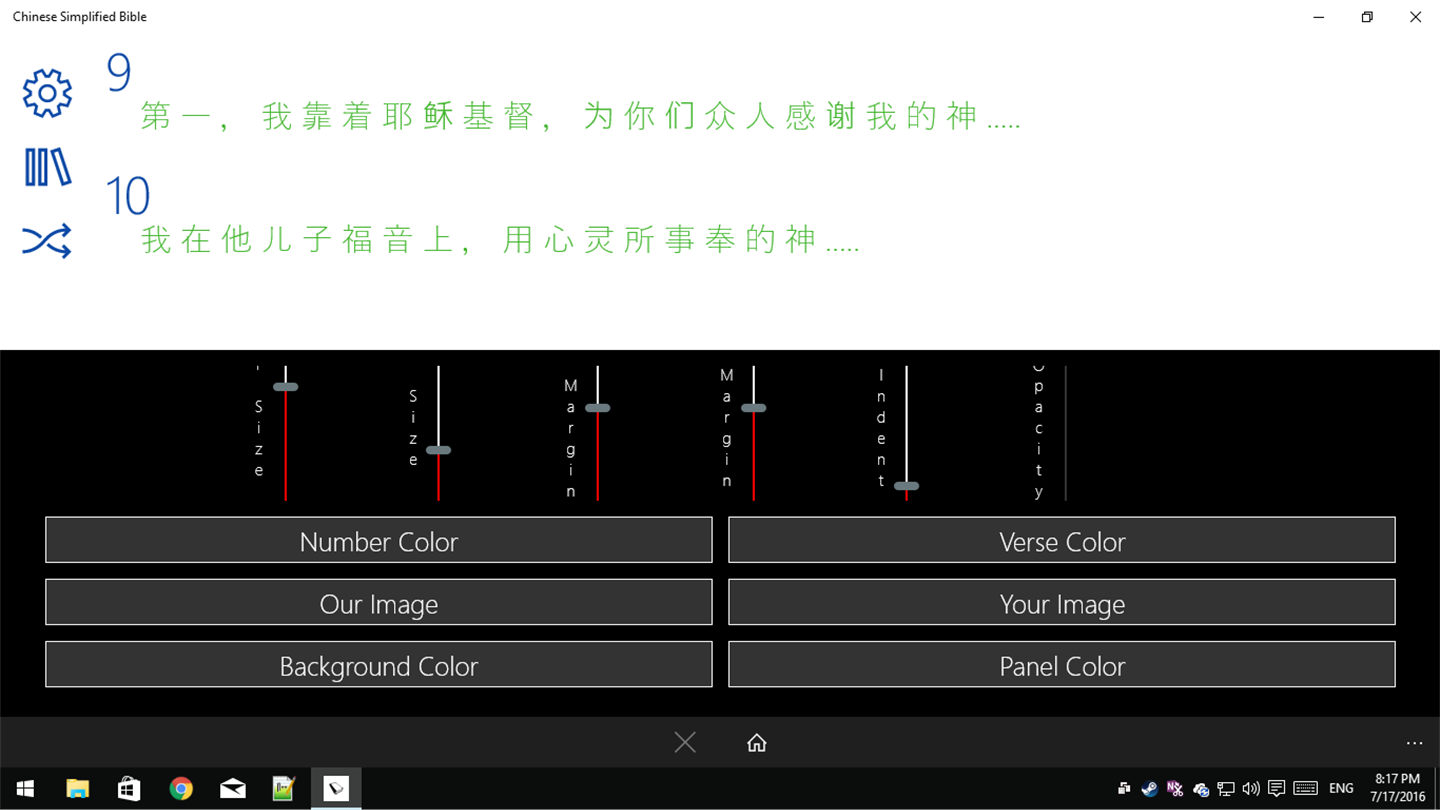Click the Opacity slider track
The image size is (1440, 810).
tap(1066, 433)
